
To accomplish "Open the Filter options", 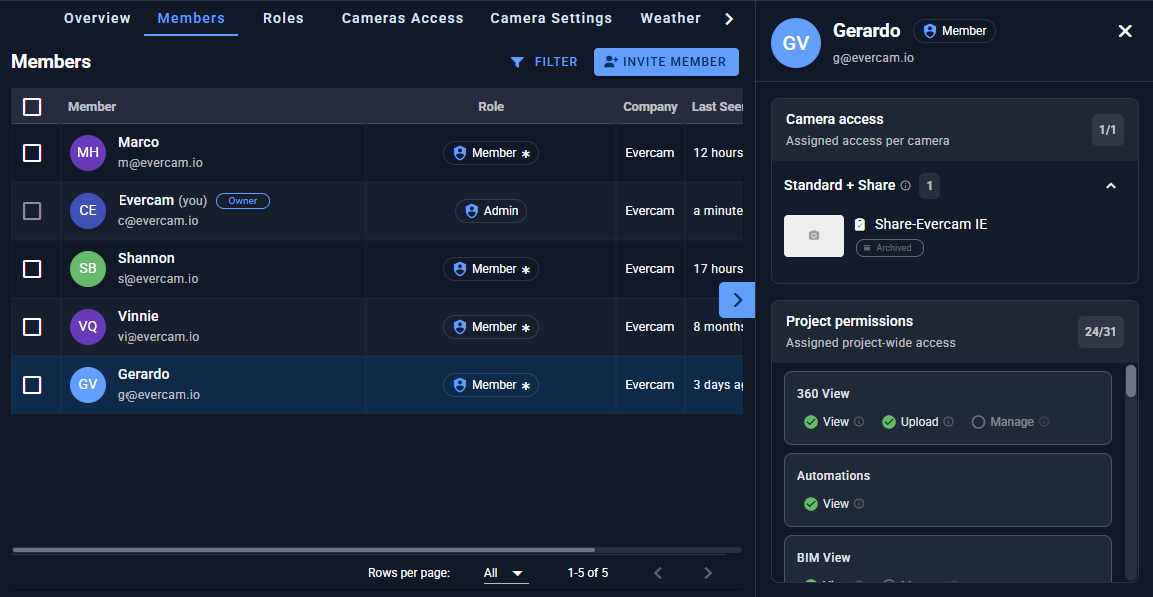I will tap(544, 62).
